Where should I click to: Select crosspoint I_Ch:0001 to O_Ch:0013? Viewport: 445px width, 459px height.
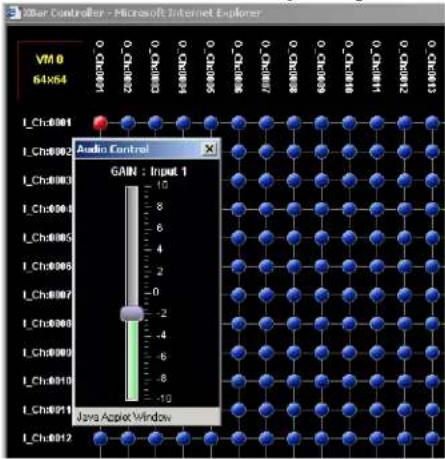pyautogui.click(x=433, y=123)
